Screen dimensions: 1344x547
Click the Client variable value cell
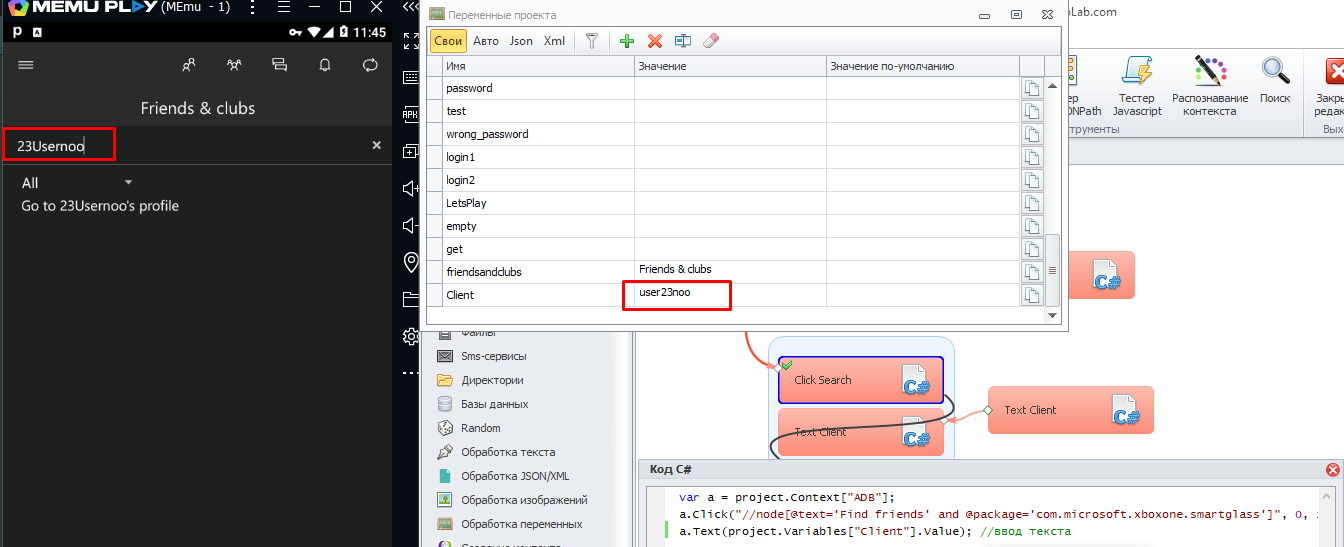(x=728, y=295)
